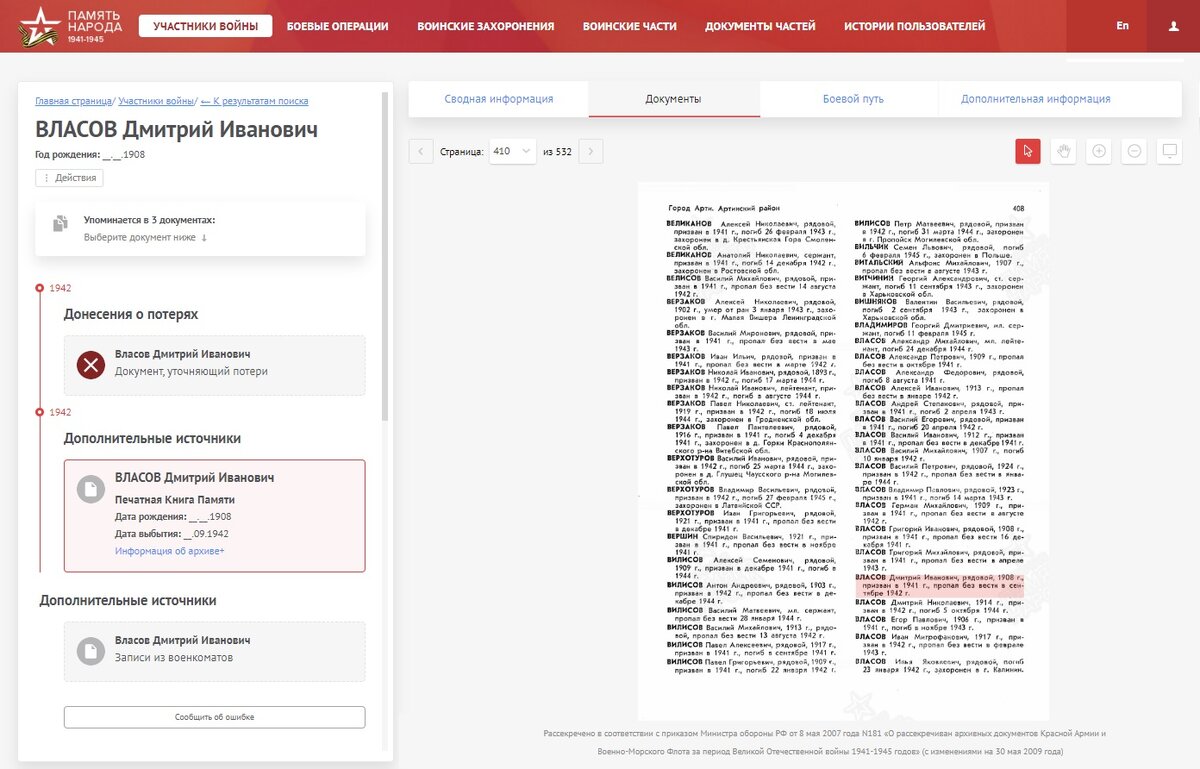Open Информация об архиве+ link

(x=170, y=551)
